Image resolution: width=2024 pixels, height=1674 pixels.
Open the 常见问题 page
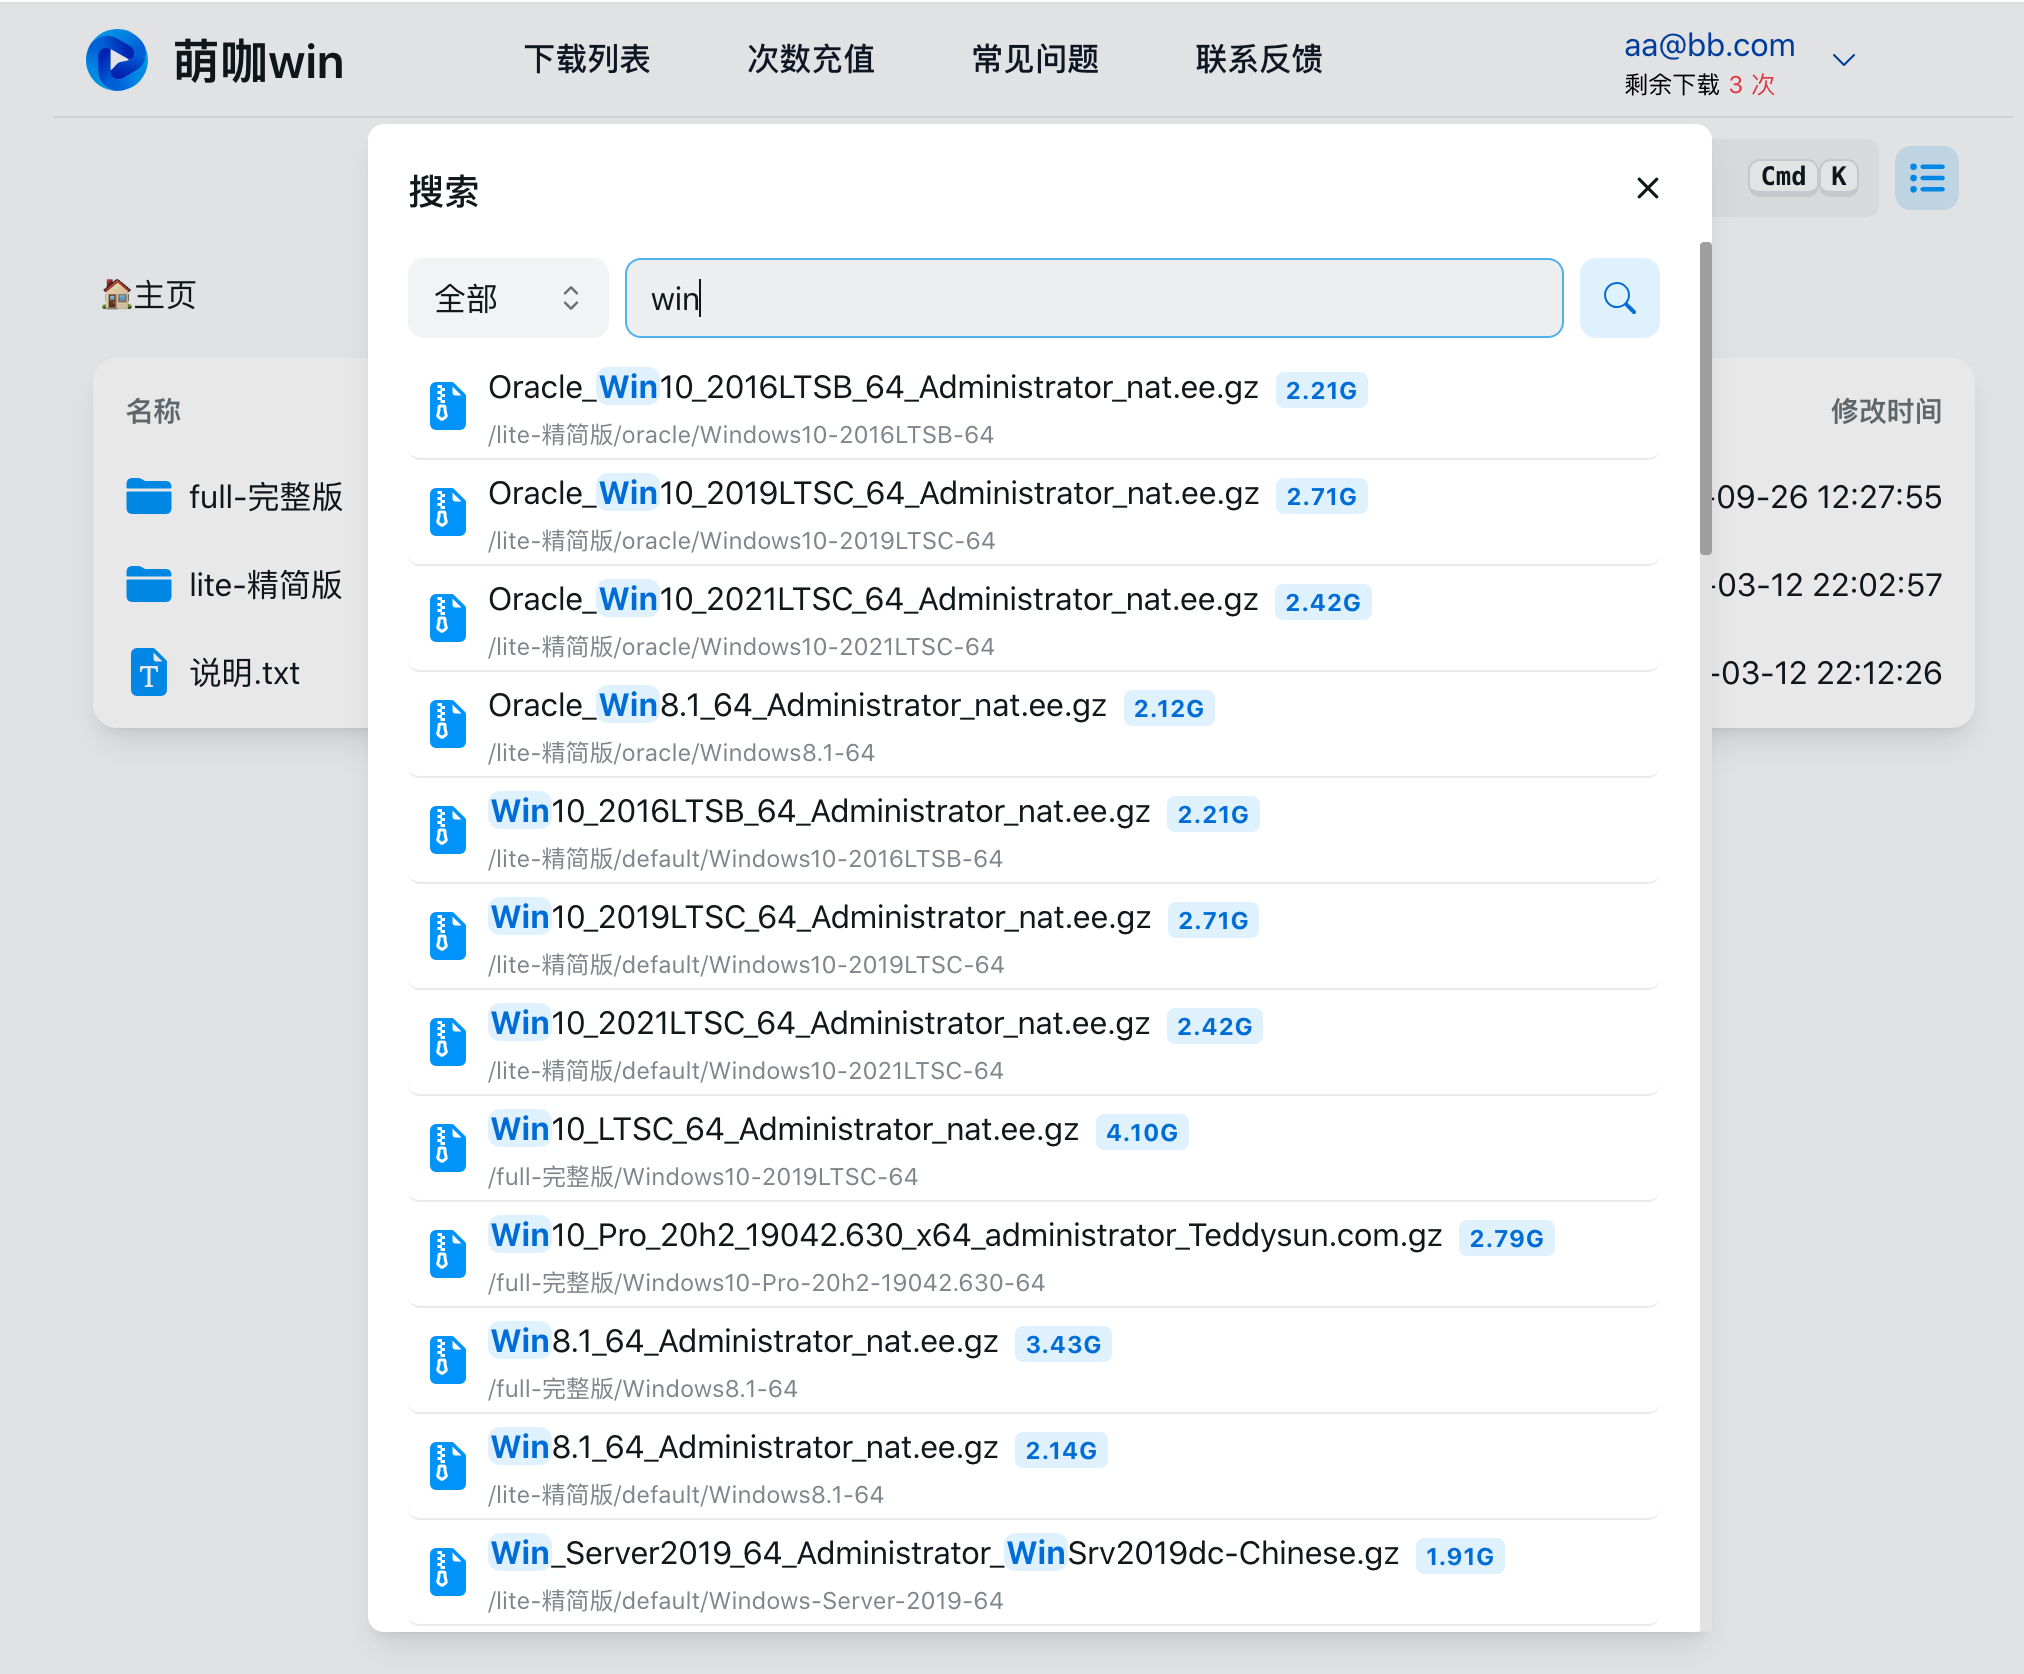point(1035,60)
